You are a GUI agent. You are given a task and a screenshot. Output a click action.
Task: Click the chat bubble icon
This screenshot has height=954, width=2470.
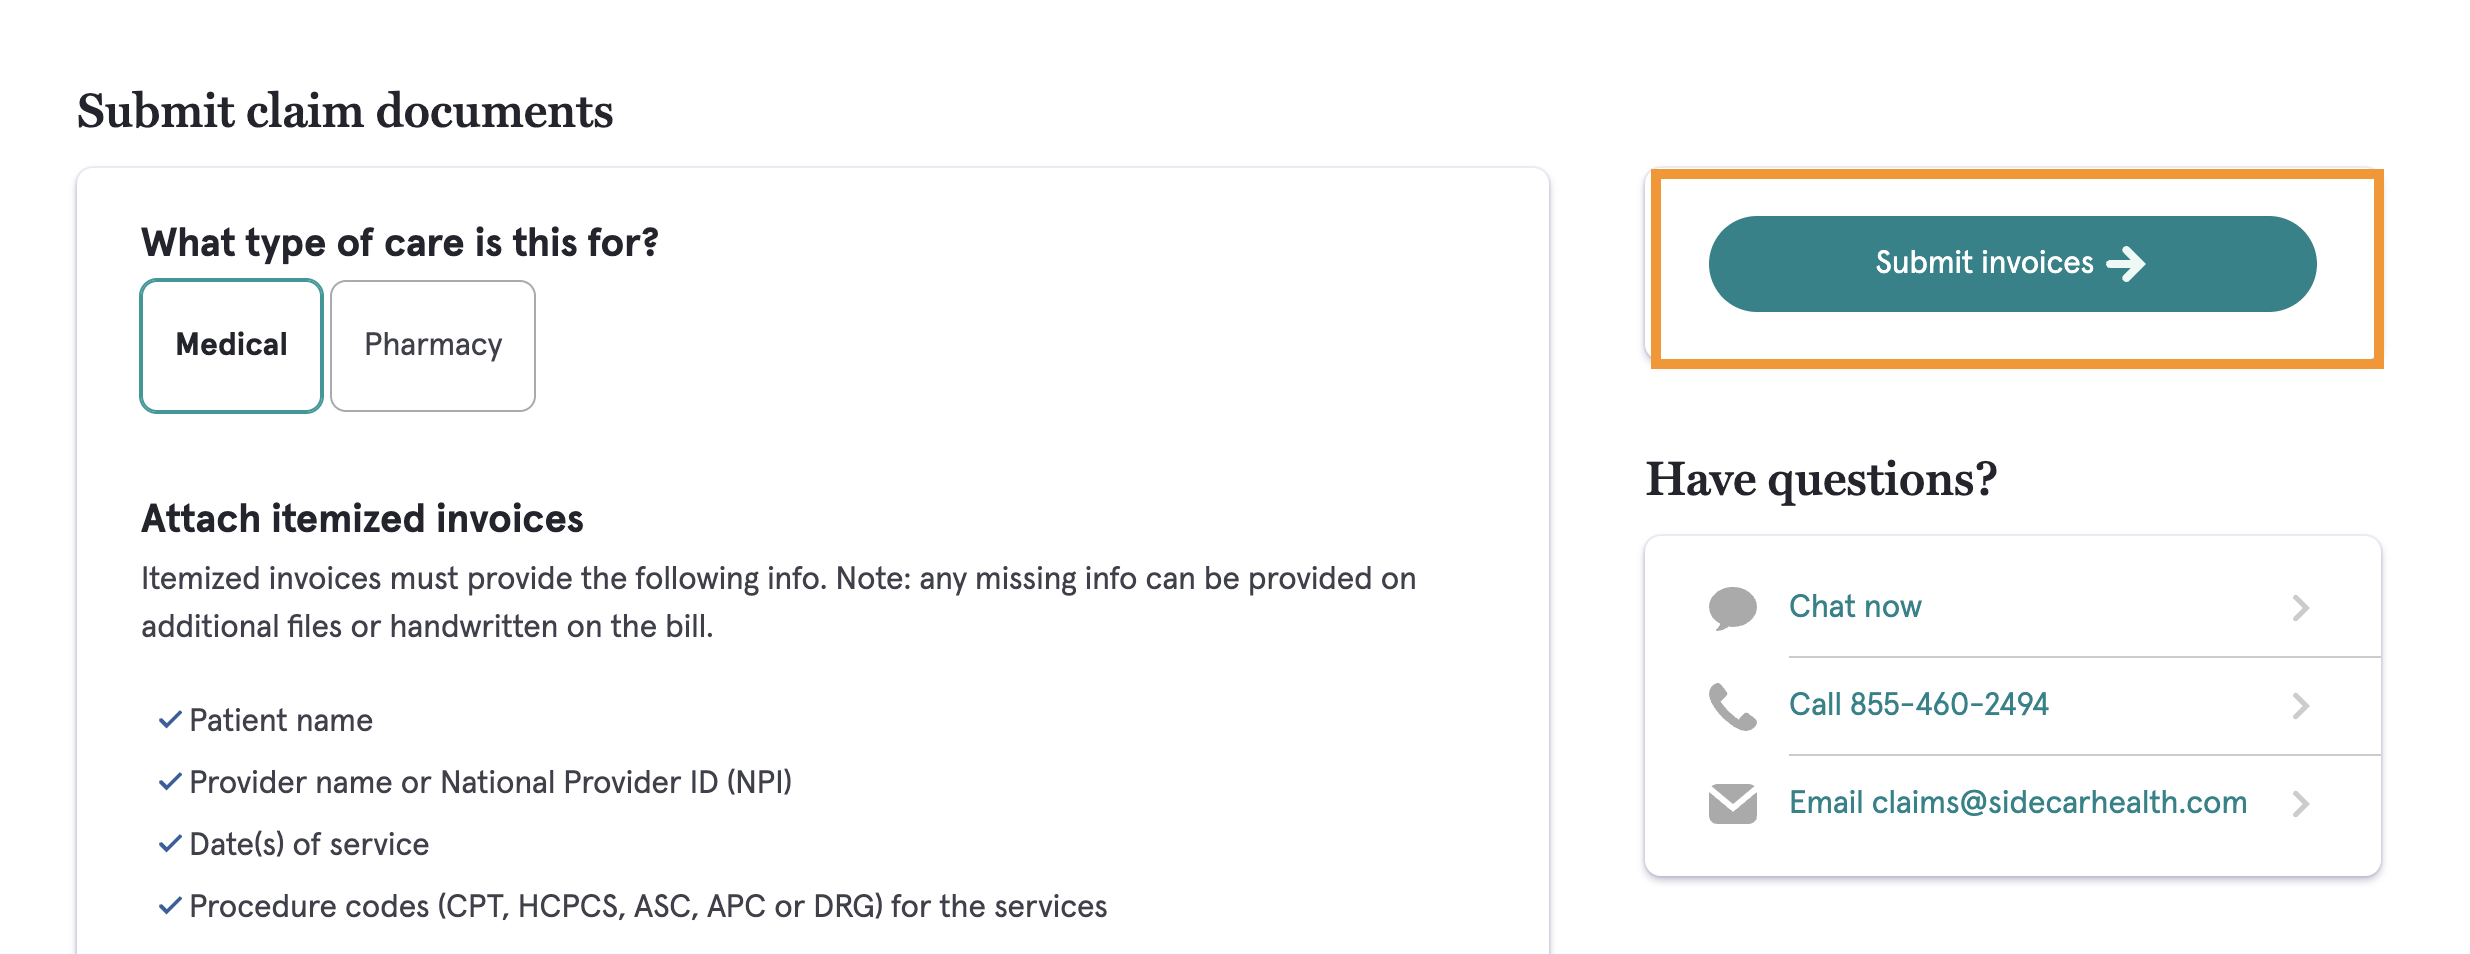click(x=1732, y=608)
